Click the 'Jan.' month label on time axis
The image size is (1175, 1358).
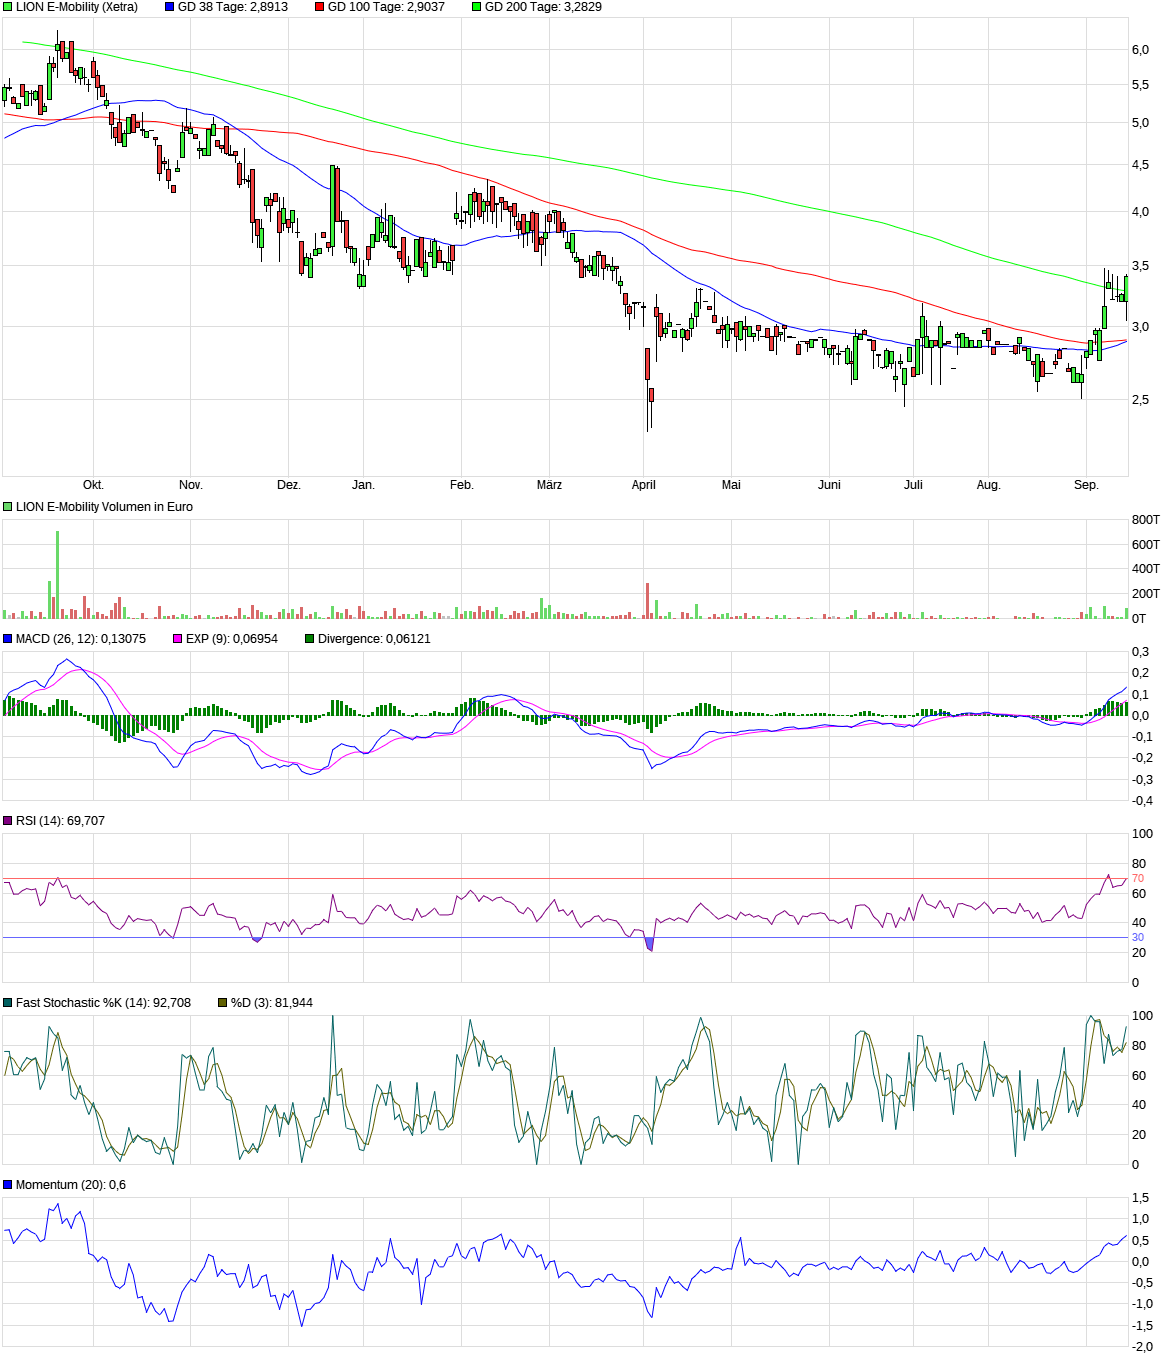pyautogui.click(x=364, y=485)
